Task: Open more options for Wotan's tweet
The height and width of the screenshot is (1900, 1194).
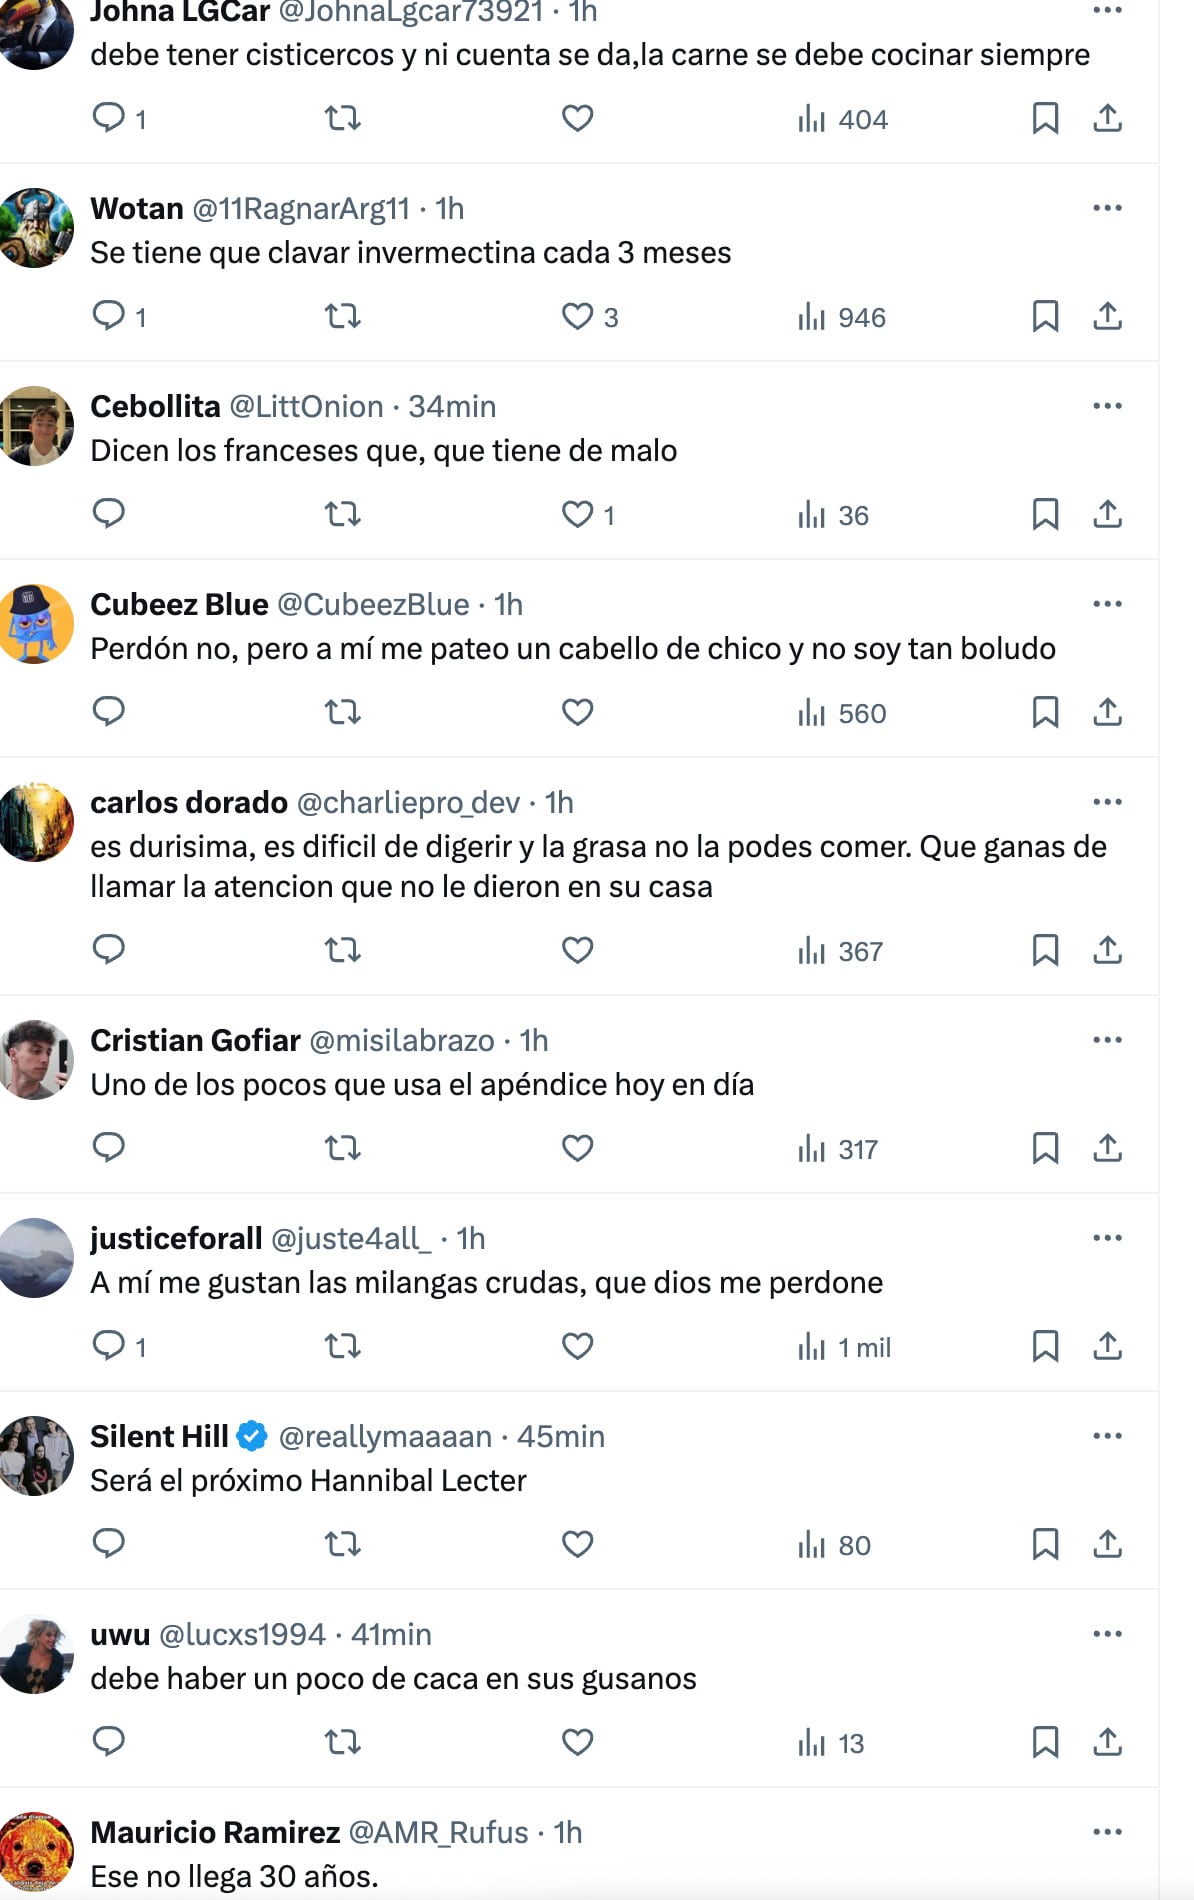Action: 1107,208
